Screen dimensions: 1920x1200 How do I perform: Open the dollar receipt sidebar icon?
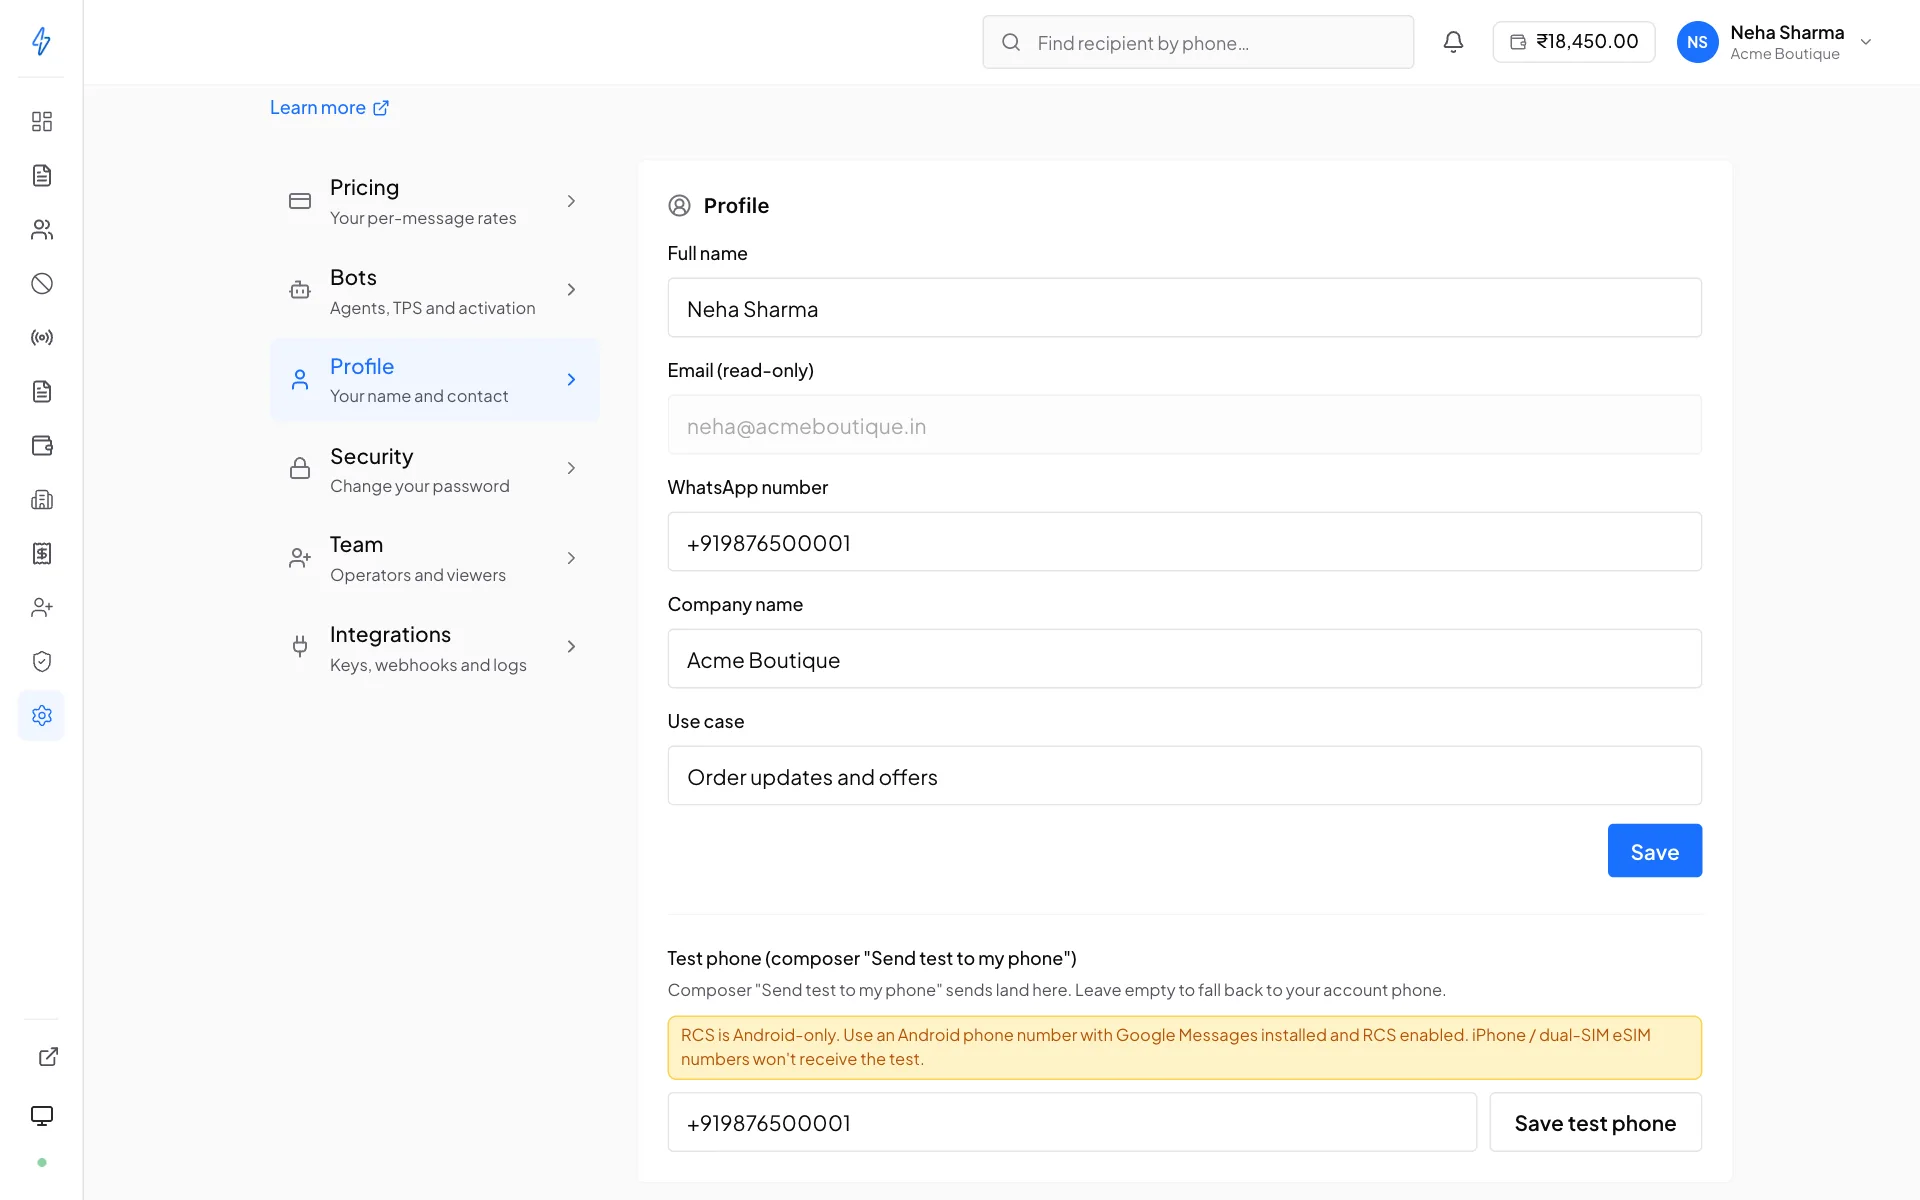[41, 554]
